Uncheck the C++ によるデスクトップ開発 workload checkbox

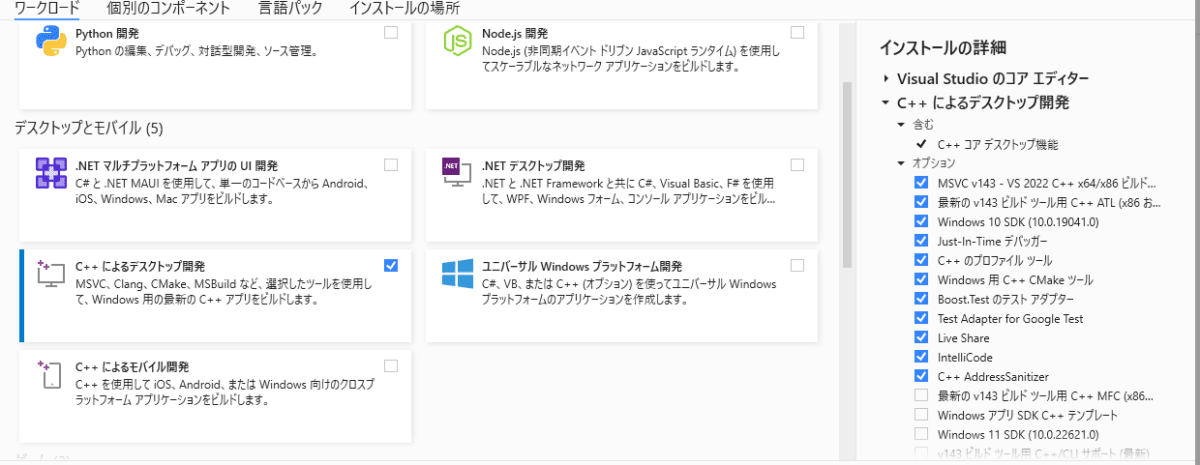pos(391,265)
